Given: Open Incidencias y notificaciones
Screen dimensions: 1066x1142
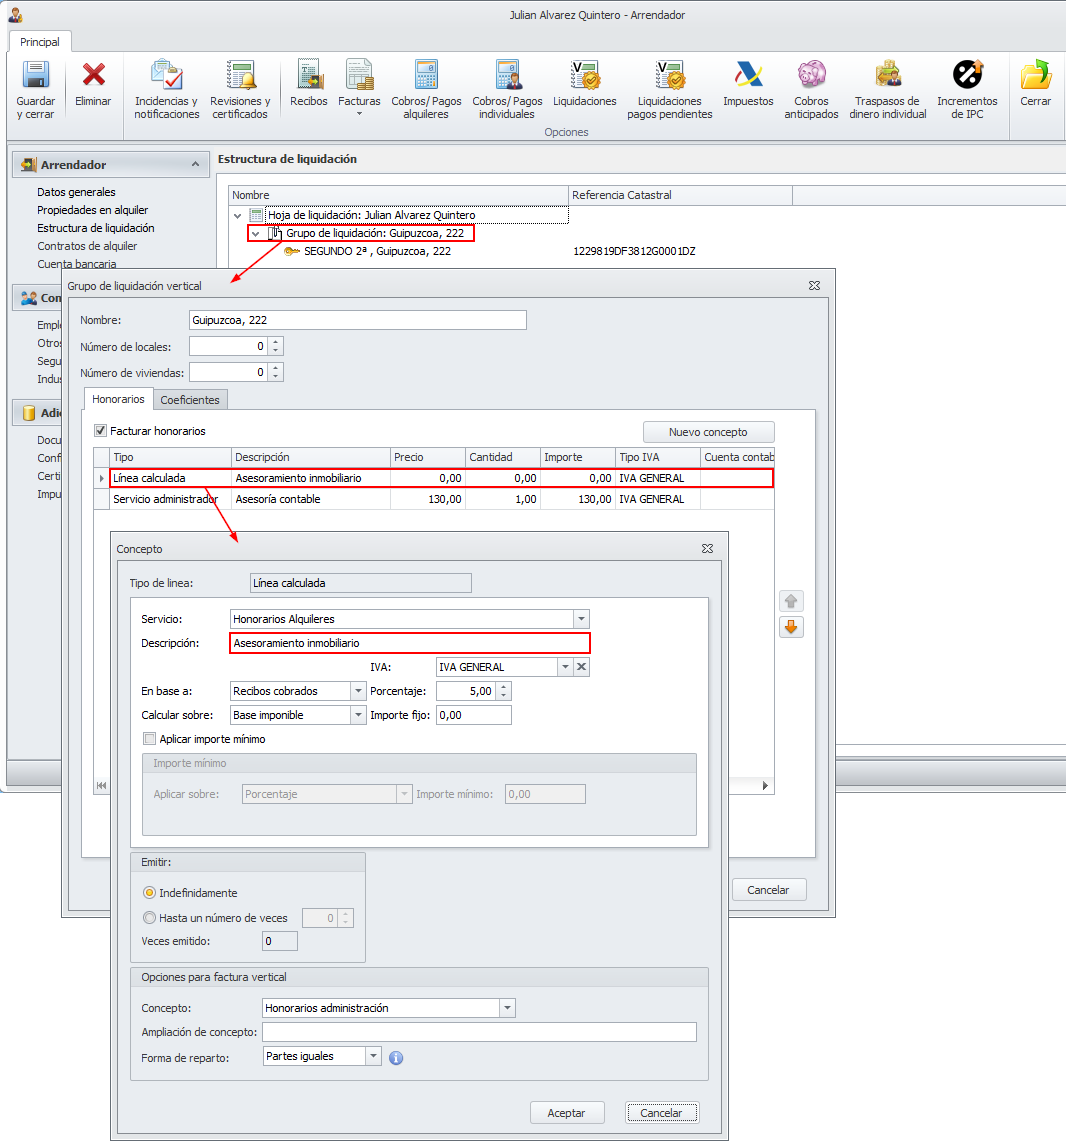Looking at the screenshot, I should 167,77.
